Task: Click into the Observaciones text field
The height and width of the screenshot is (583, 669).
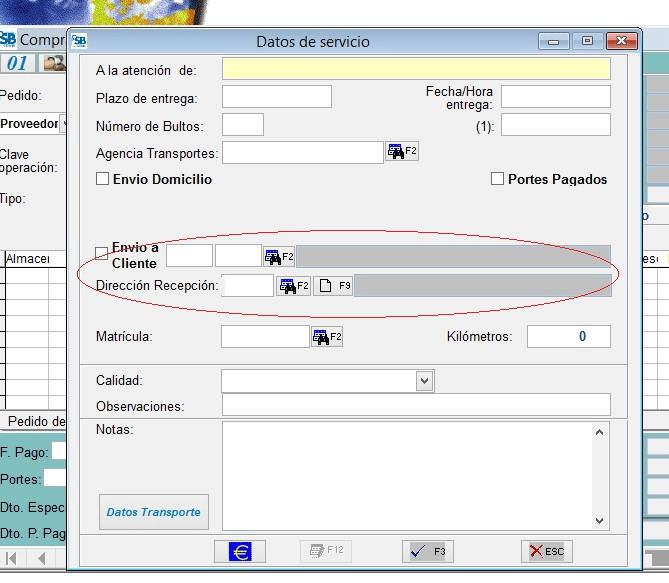Action: point(415,405)
